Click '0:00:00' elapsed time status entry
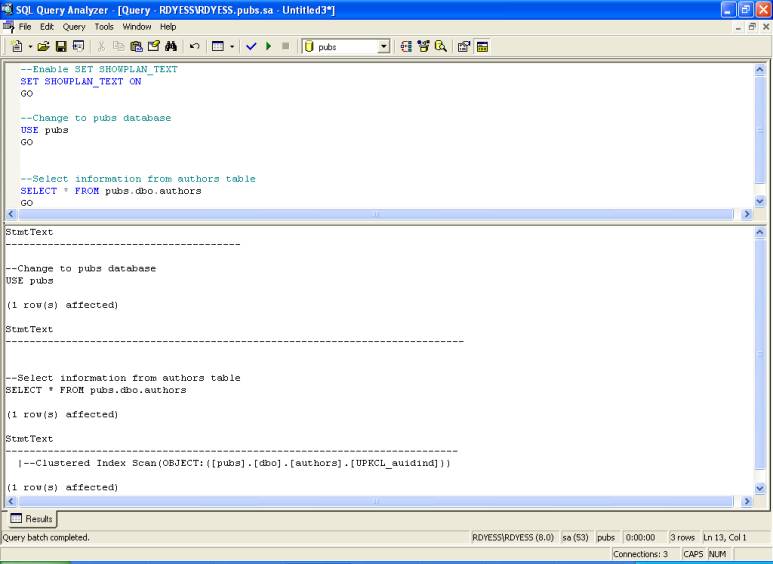The image size is (773, 564). pos(640,537)
